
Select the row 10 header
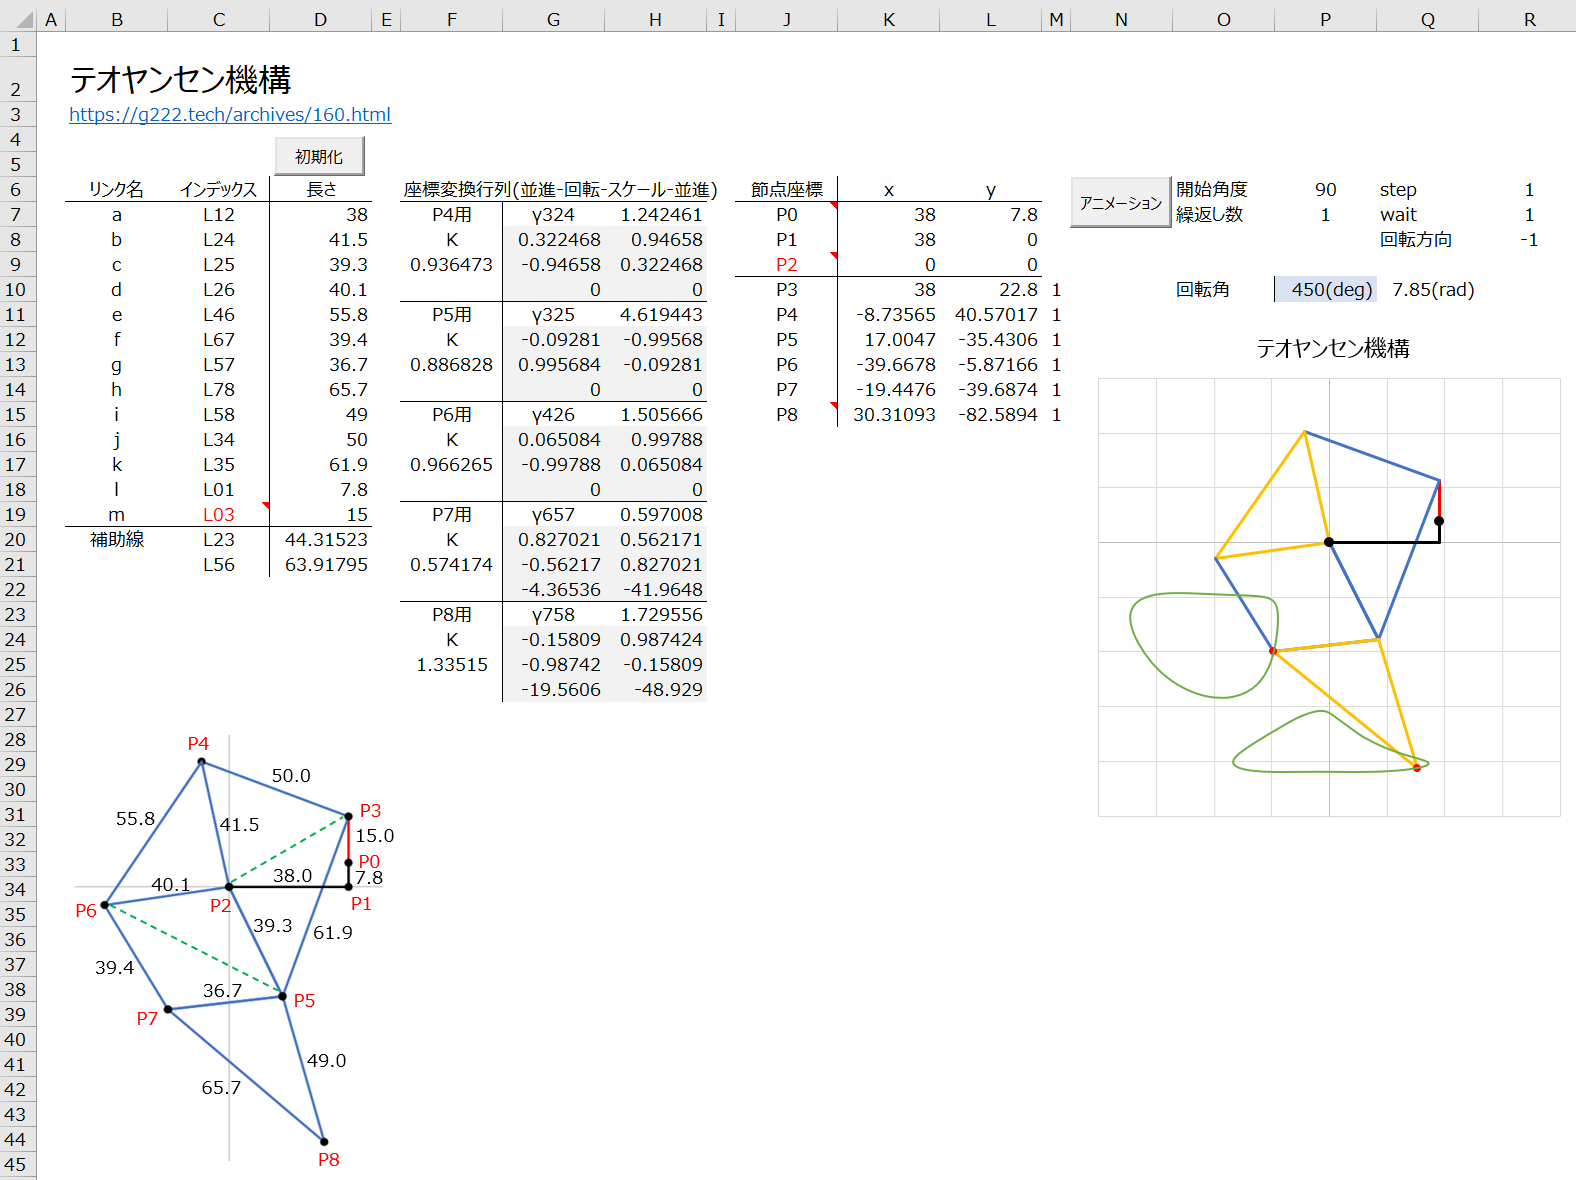16,290
